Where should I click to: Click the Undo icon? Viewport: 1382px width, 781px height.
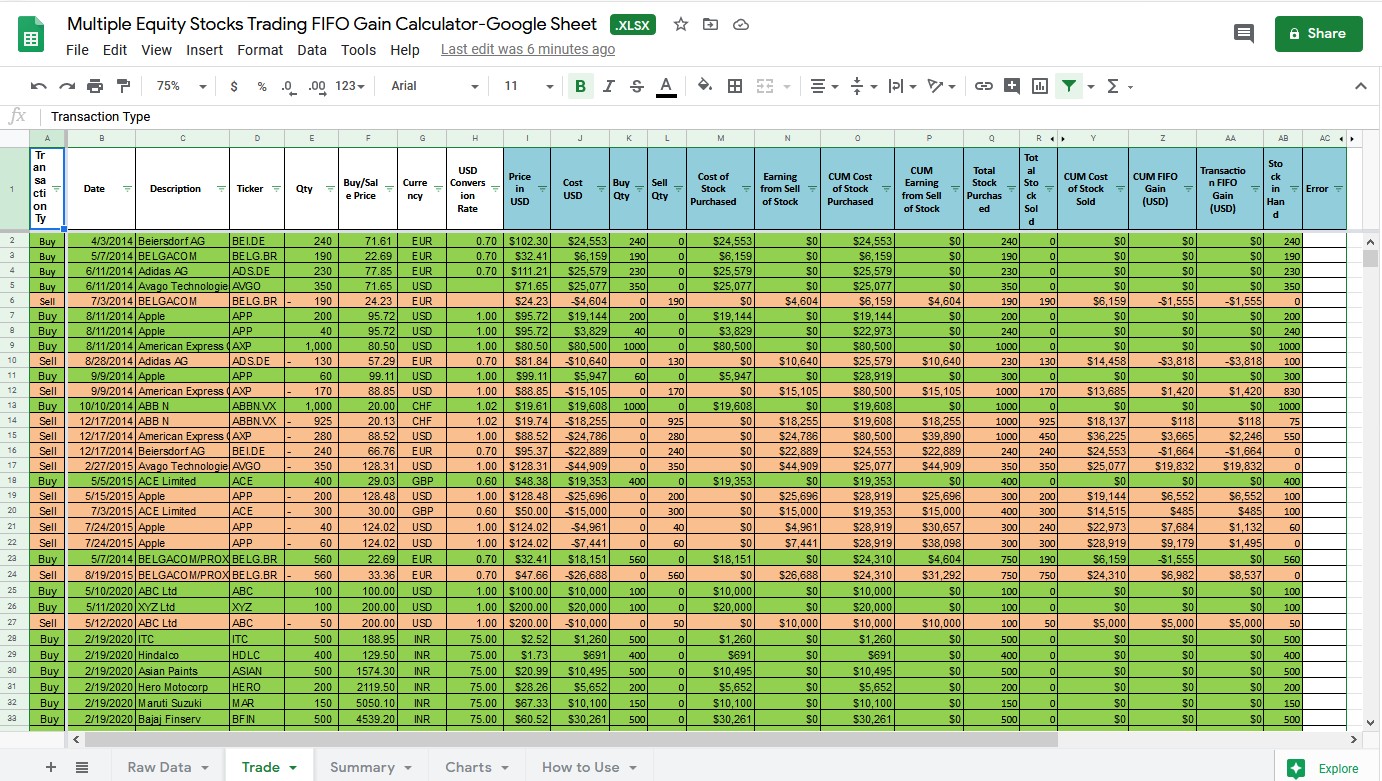tap(39, 86)
